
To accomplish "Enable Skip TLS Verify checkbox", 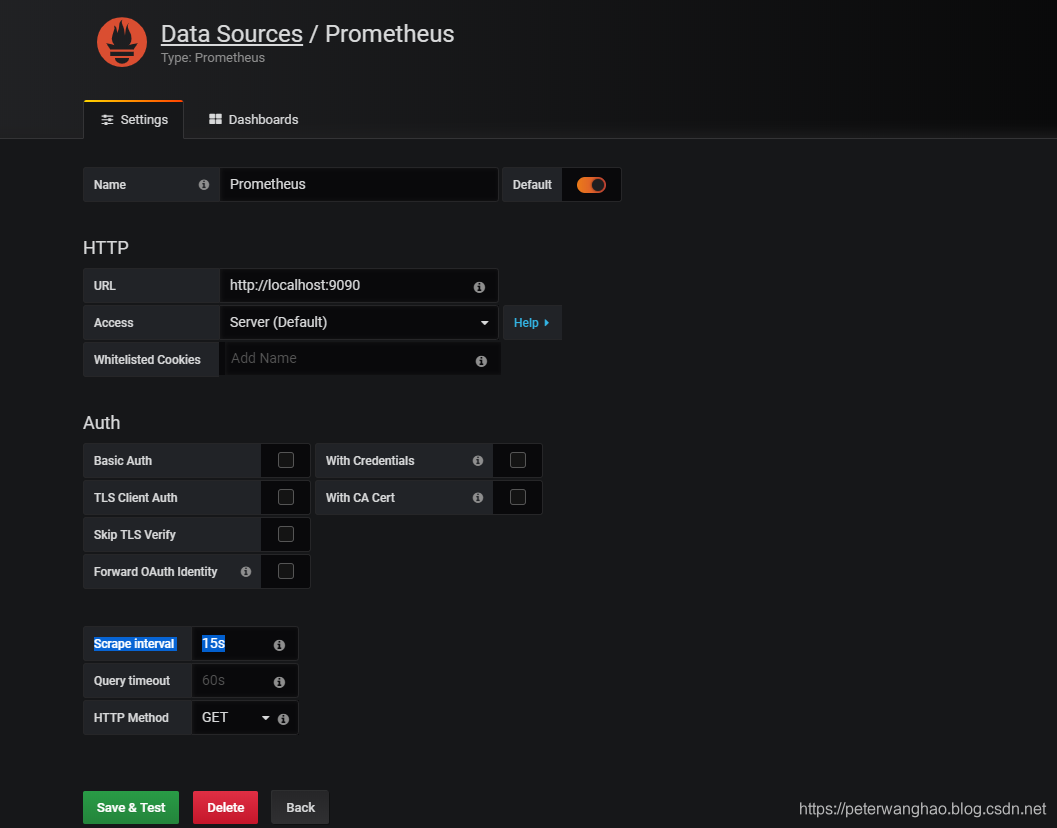I will [286, 534].
